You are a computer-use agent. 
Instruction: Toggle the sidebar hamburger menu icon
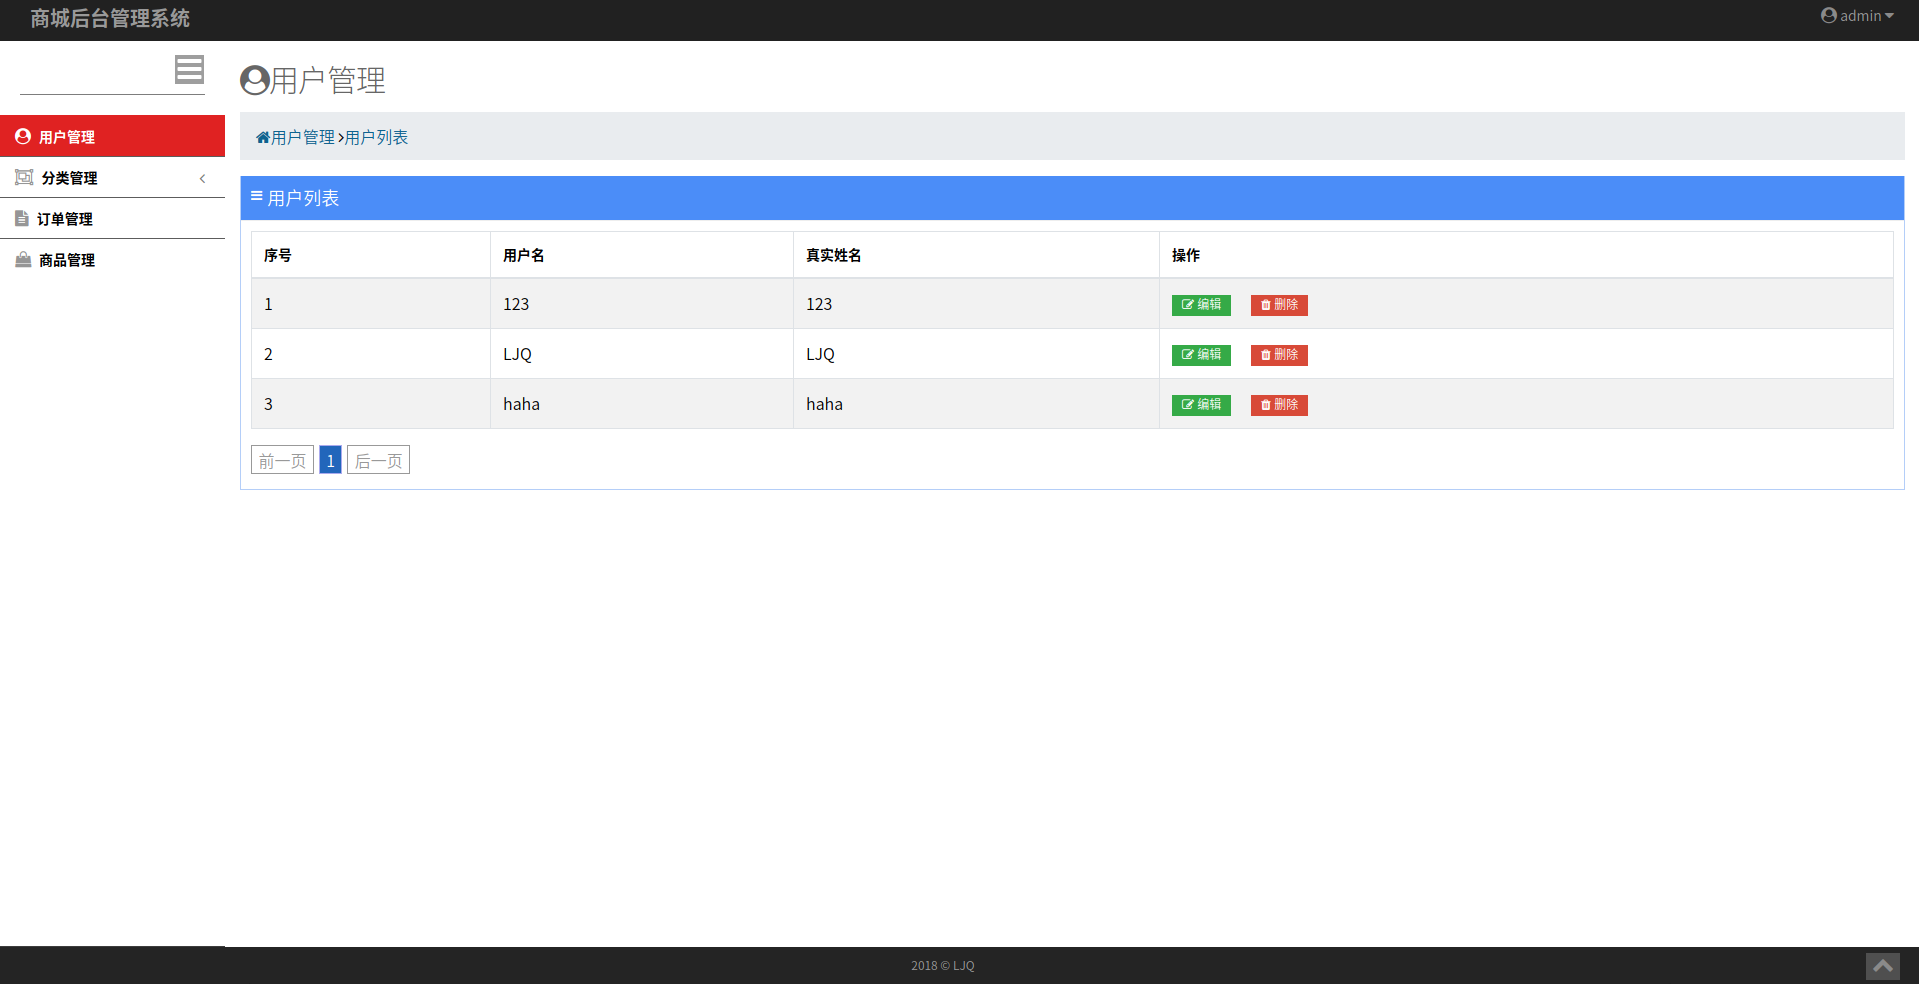coord(189,69)
